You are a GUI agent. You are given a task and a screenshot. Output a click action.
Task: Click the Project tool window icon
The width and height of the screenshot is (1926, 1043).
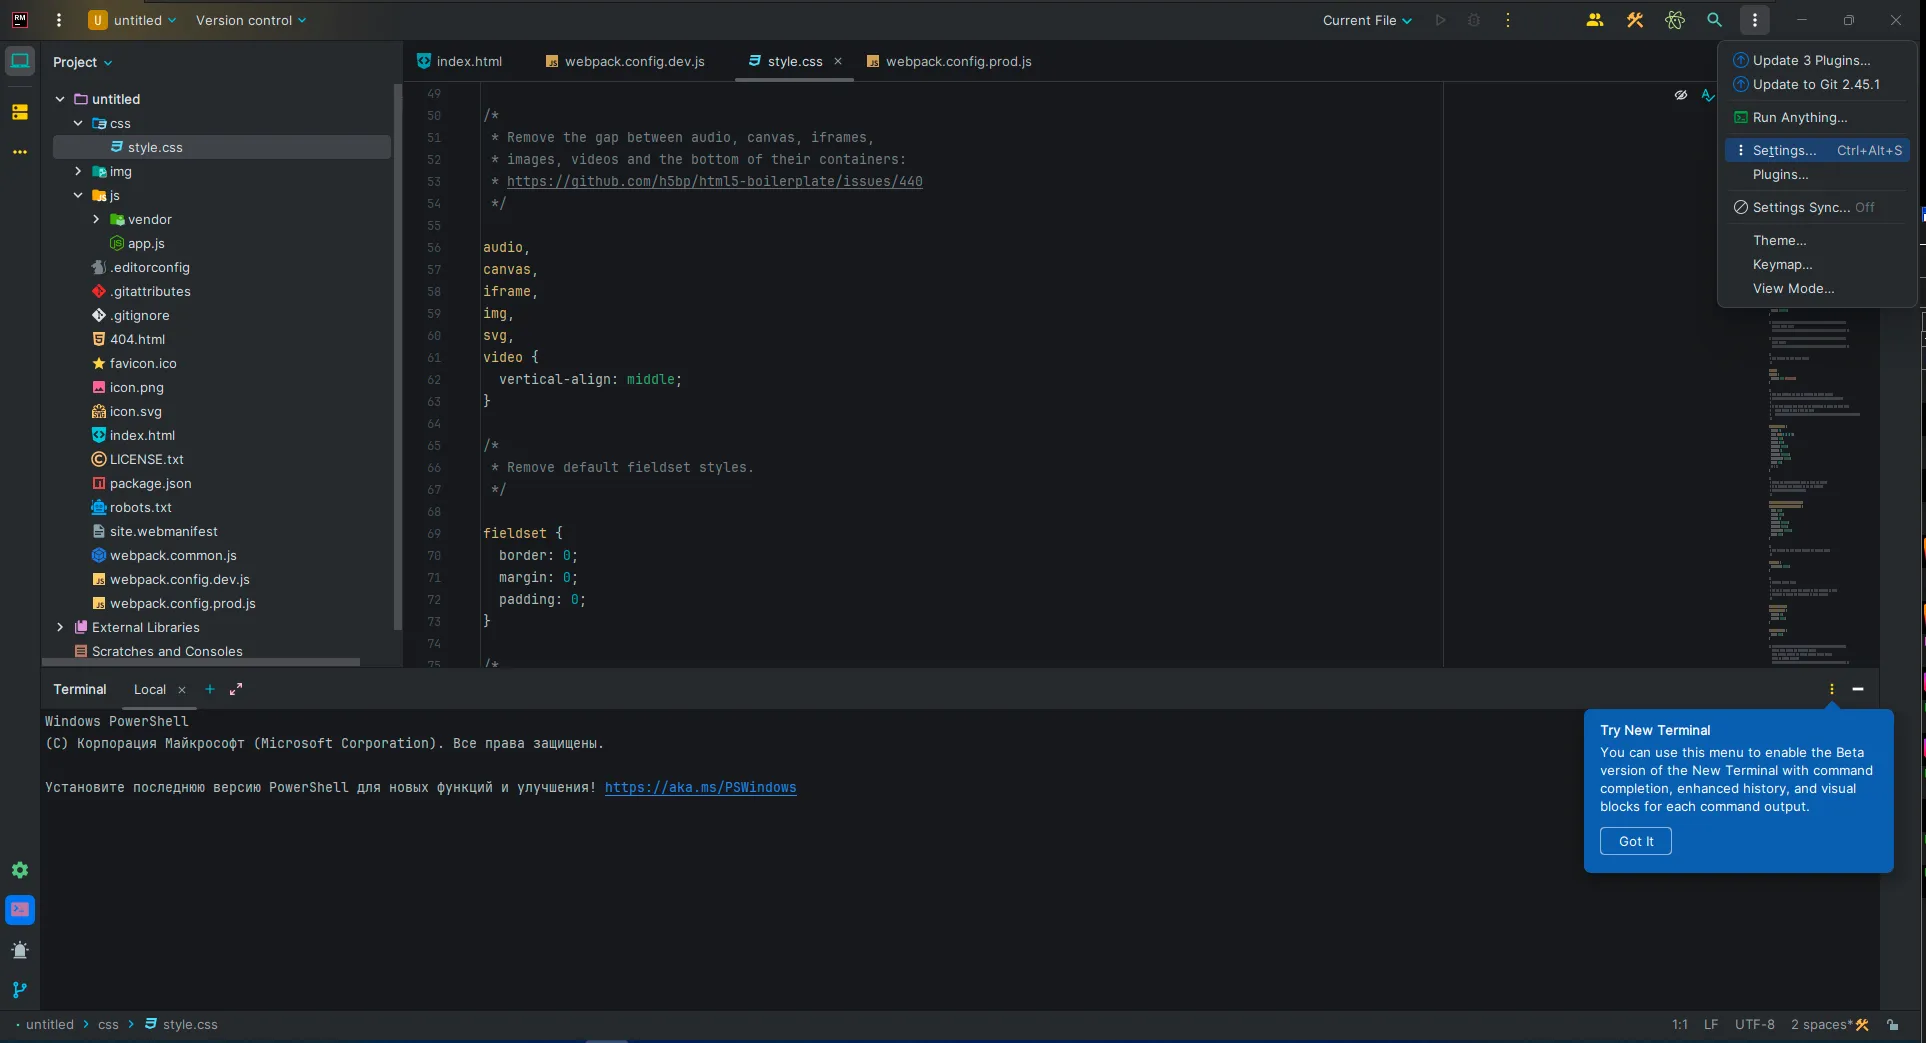20,61
